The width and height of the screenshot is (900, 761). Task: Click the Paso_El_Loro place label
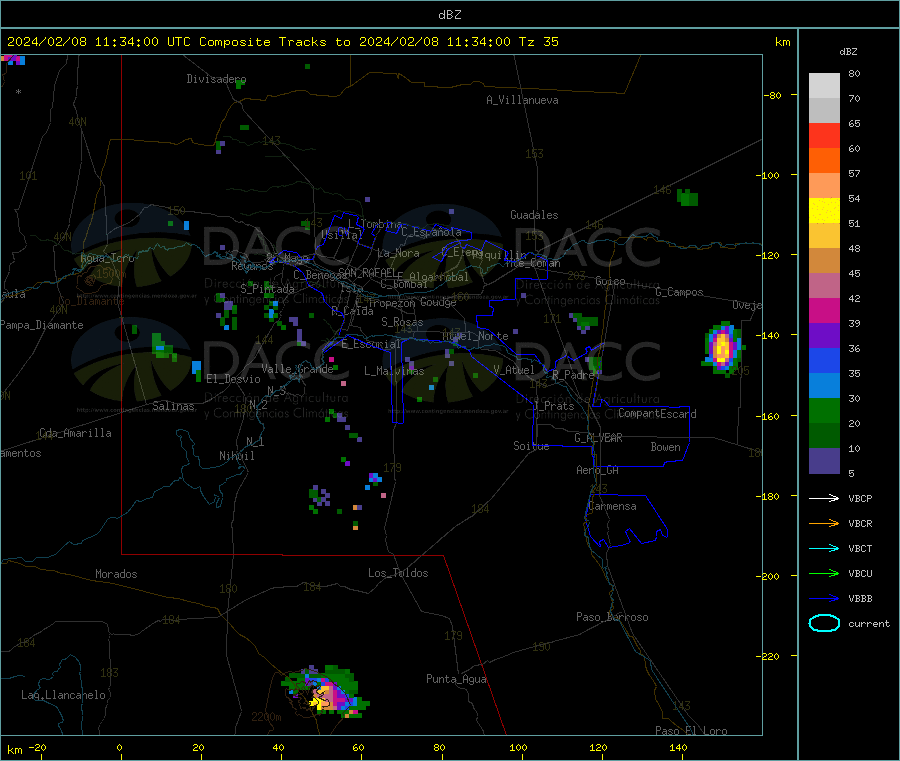[691, 731]
